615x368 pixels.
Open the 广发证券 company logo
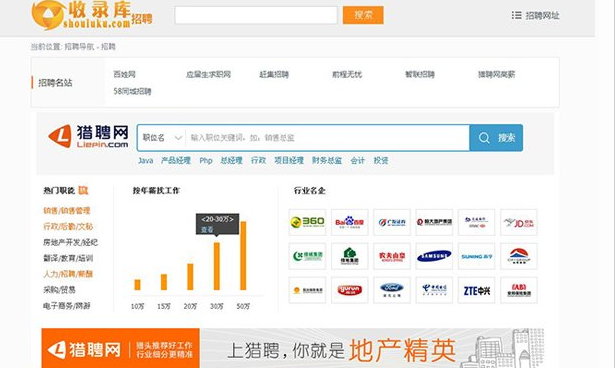[x=392, y=222]
